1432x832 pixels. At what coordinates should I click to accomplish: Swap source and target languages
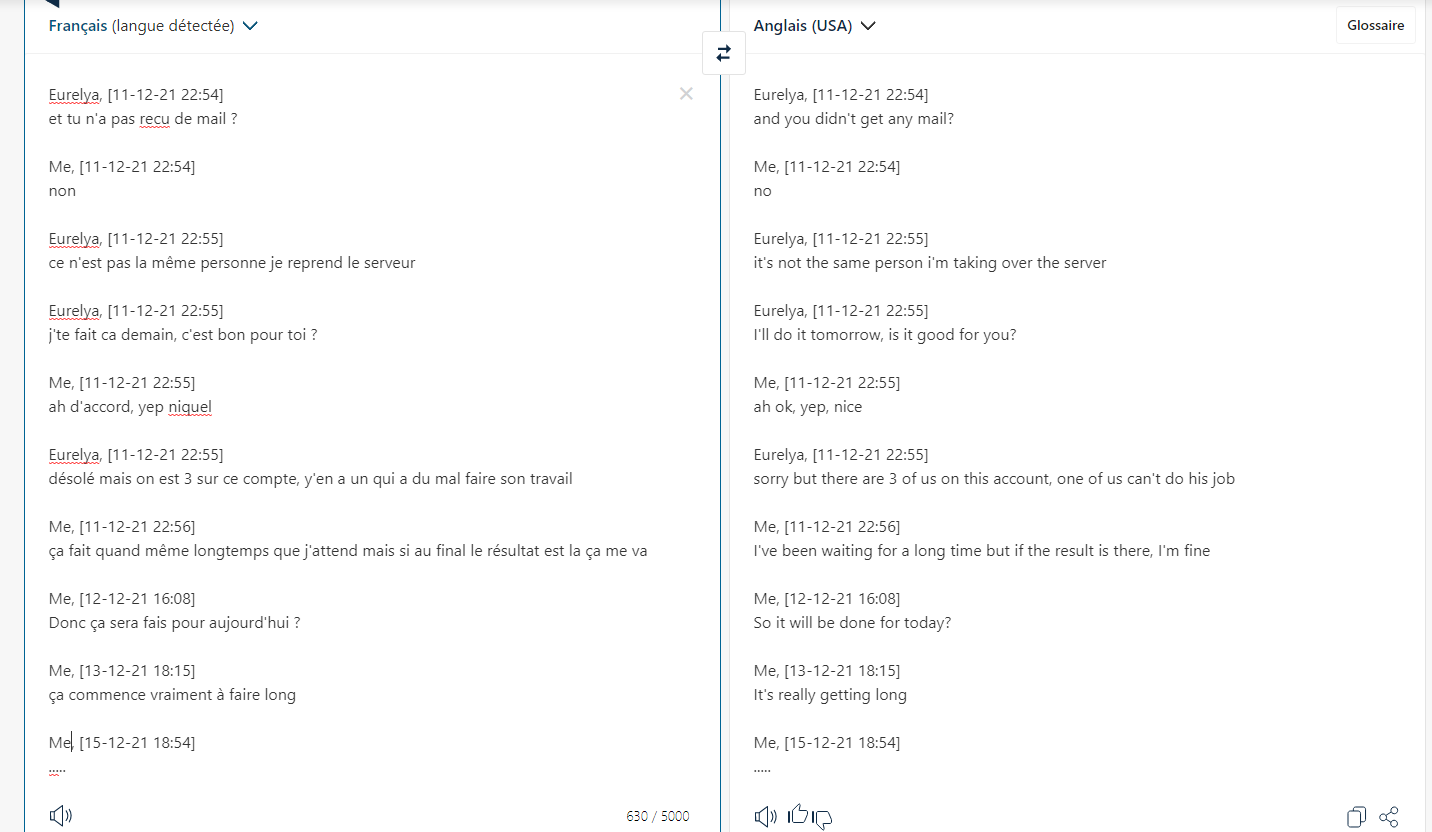tap(724, 53)
